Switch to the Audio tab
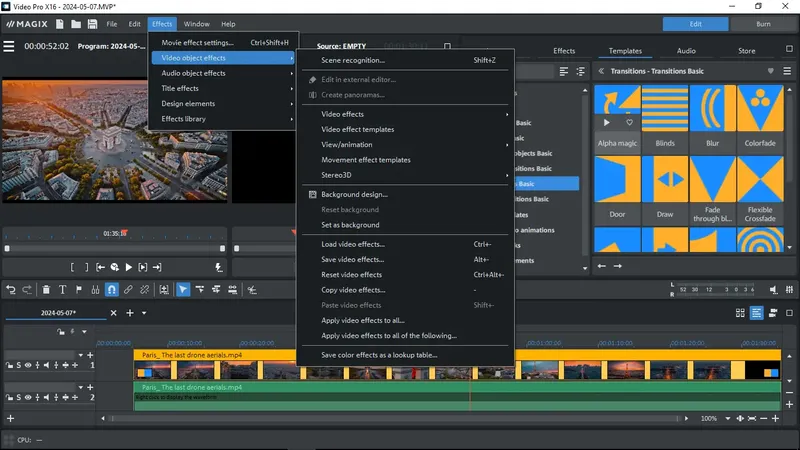This screenshot has height=450, width=800. pyautogui.click(x=686, y=51)
